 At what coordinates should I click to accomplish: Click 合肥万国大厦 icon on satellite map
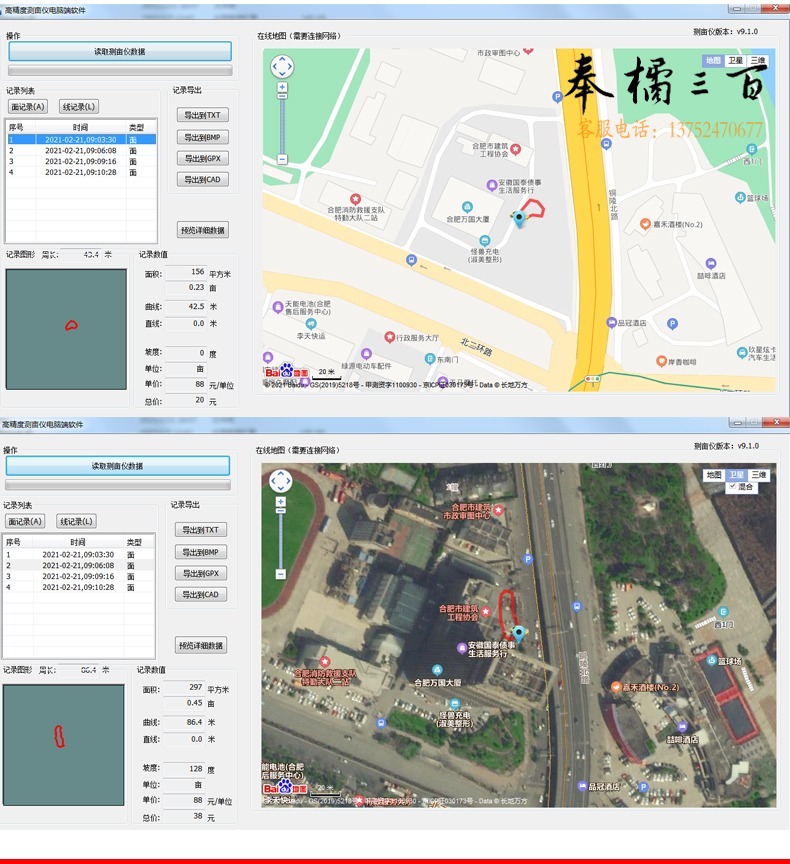tap(437, 669)
